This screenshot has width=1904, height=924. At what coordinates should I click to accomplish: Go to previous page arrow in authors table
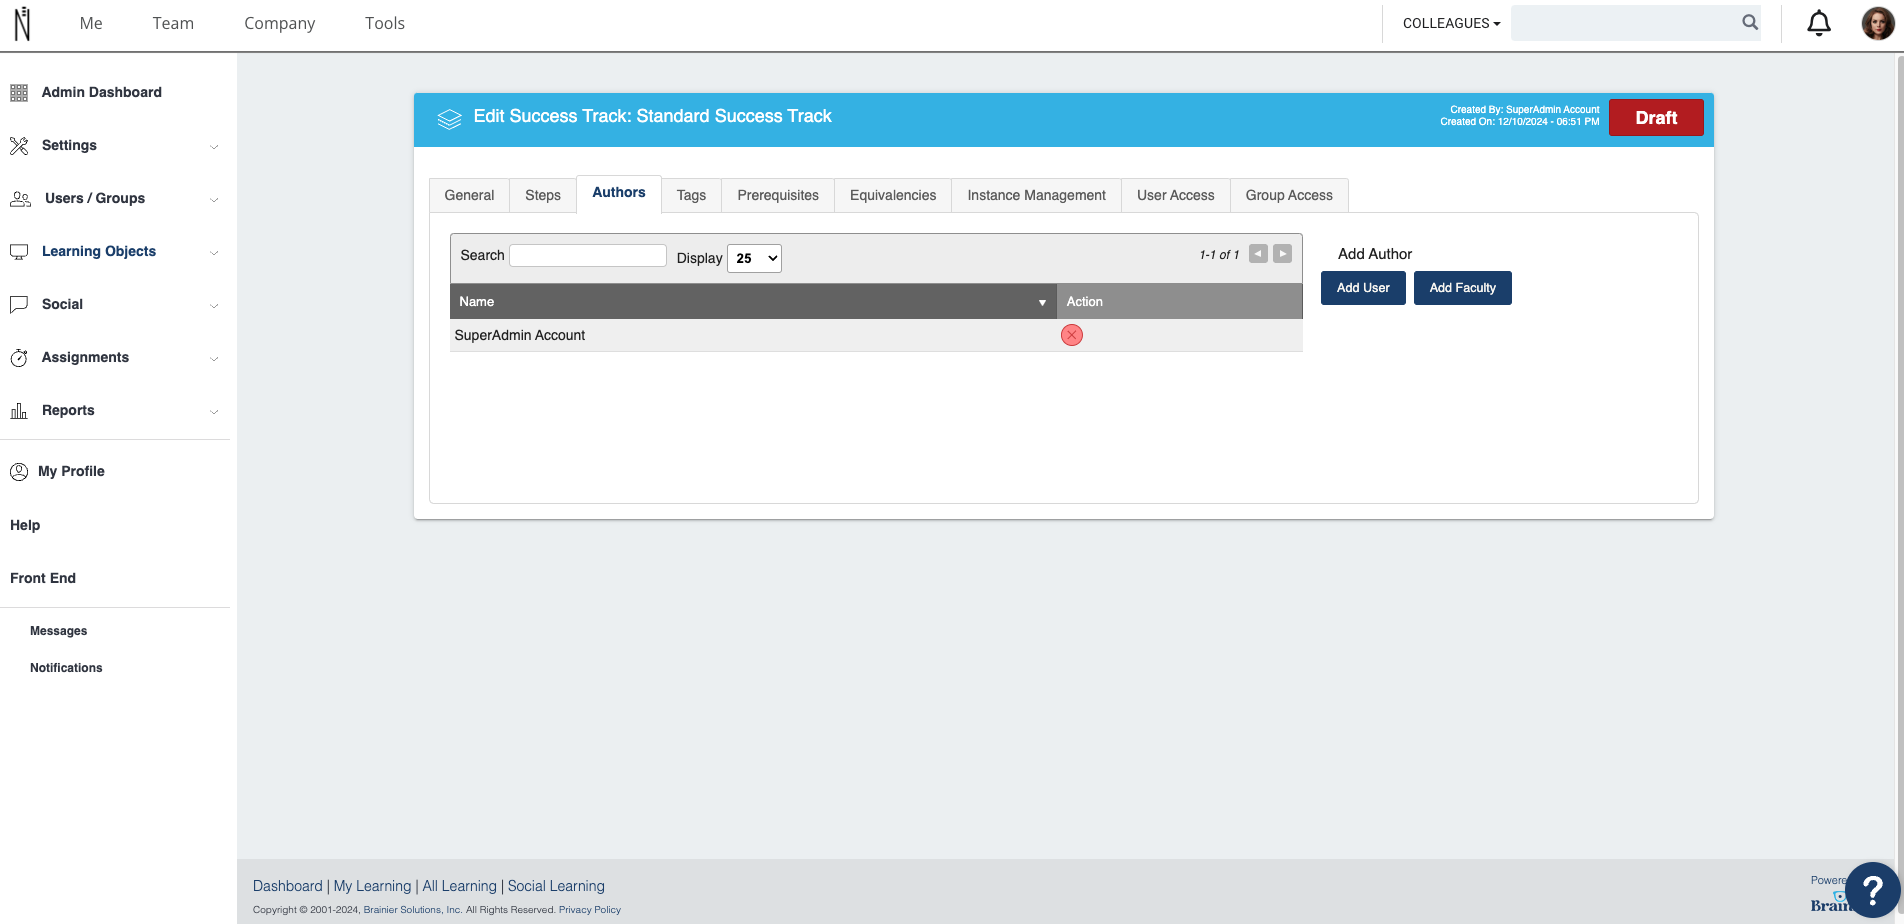click(x=1258, y=254)
